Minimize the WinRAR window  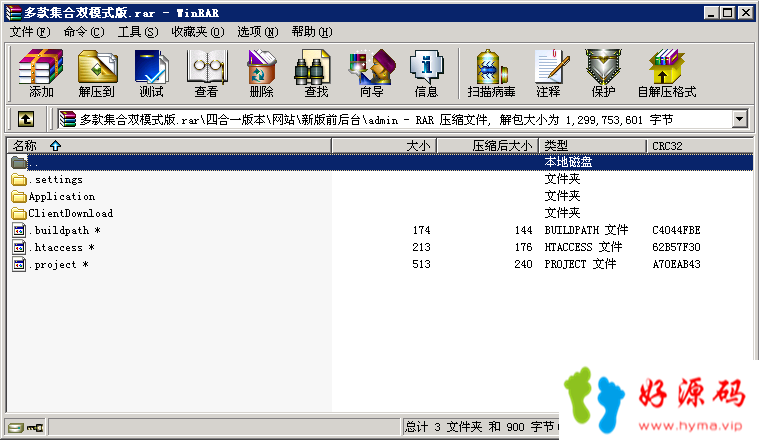point(711,13)
